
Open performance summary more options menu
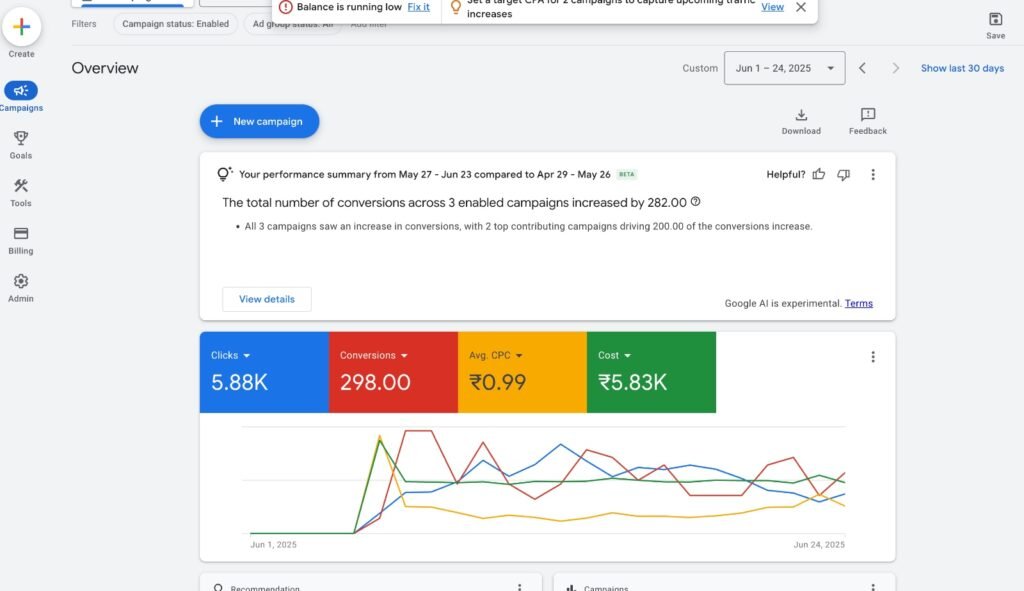coord(872,174)
